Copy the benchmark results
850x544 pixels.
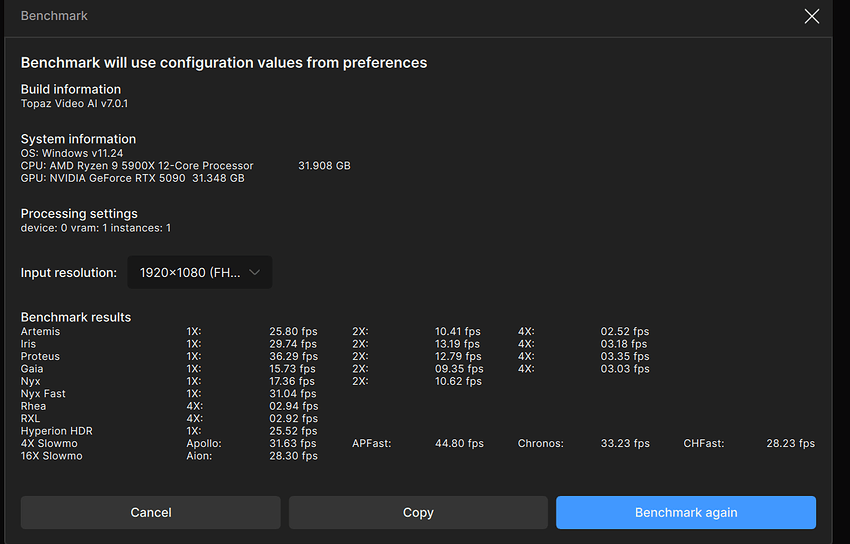coord(418,512)
